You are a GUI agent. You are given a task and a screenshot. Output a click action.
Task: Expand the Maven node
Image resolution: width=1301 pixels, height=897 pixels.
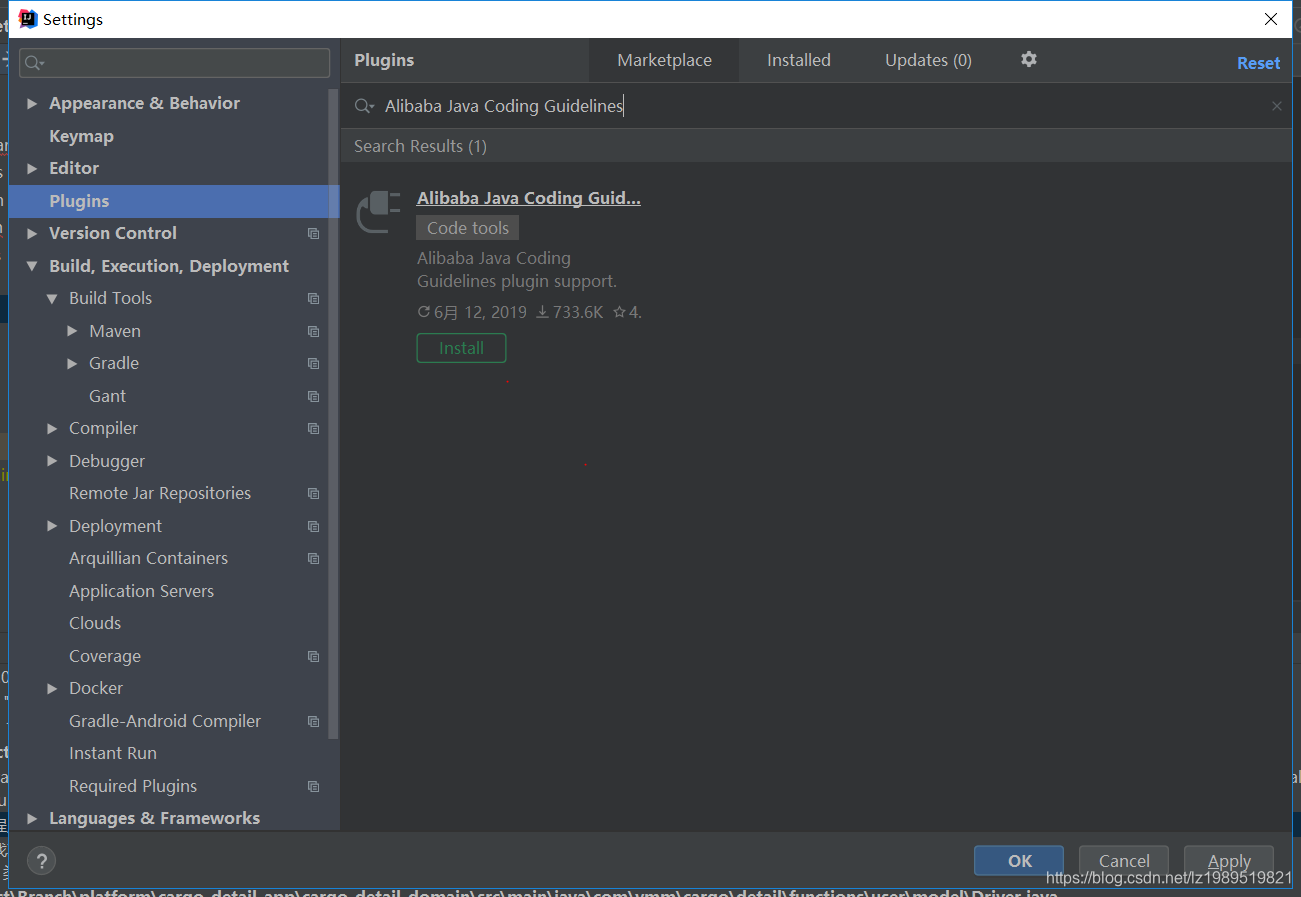(x=72, y=331)
